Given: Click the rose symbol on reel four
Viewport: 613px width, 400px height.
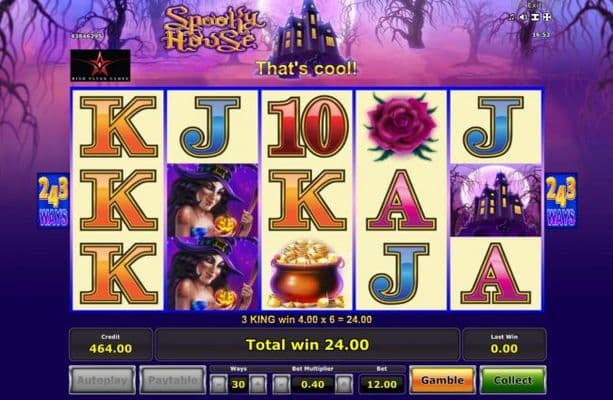Looking at the screenshot, I should click(401, 127).
